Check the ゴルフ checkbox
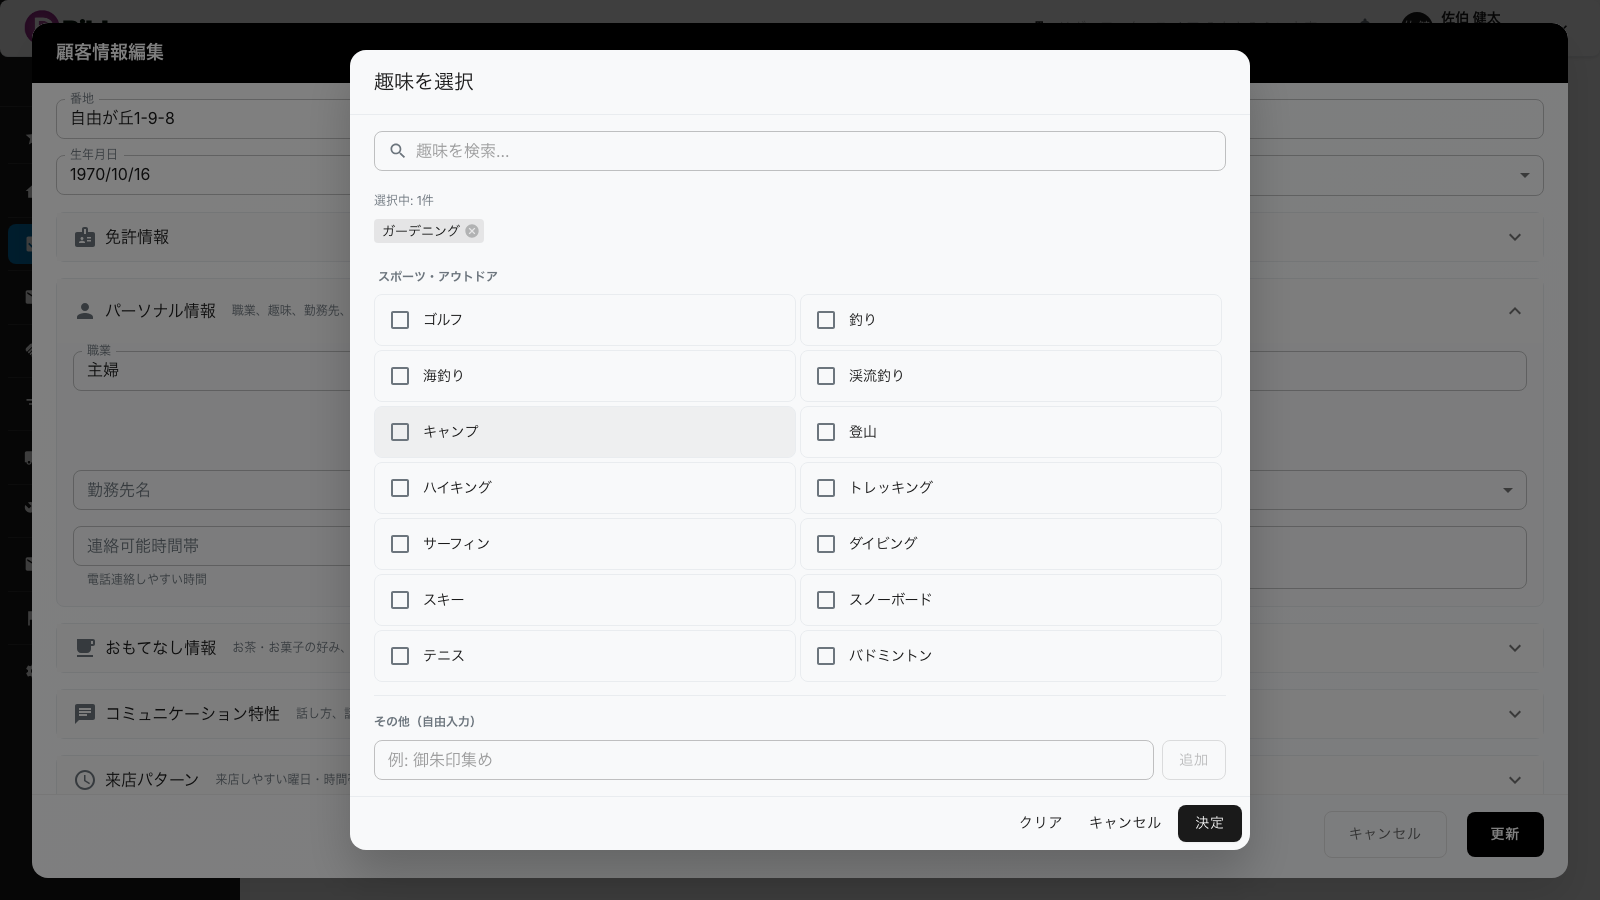Image resolution: width=1600 pixels, height=900 pixels. [400, 320]
